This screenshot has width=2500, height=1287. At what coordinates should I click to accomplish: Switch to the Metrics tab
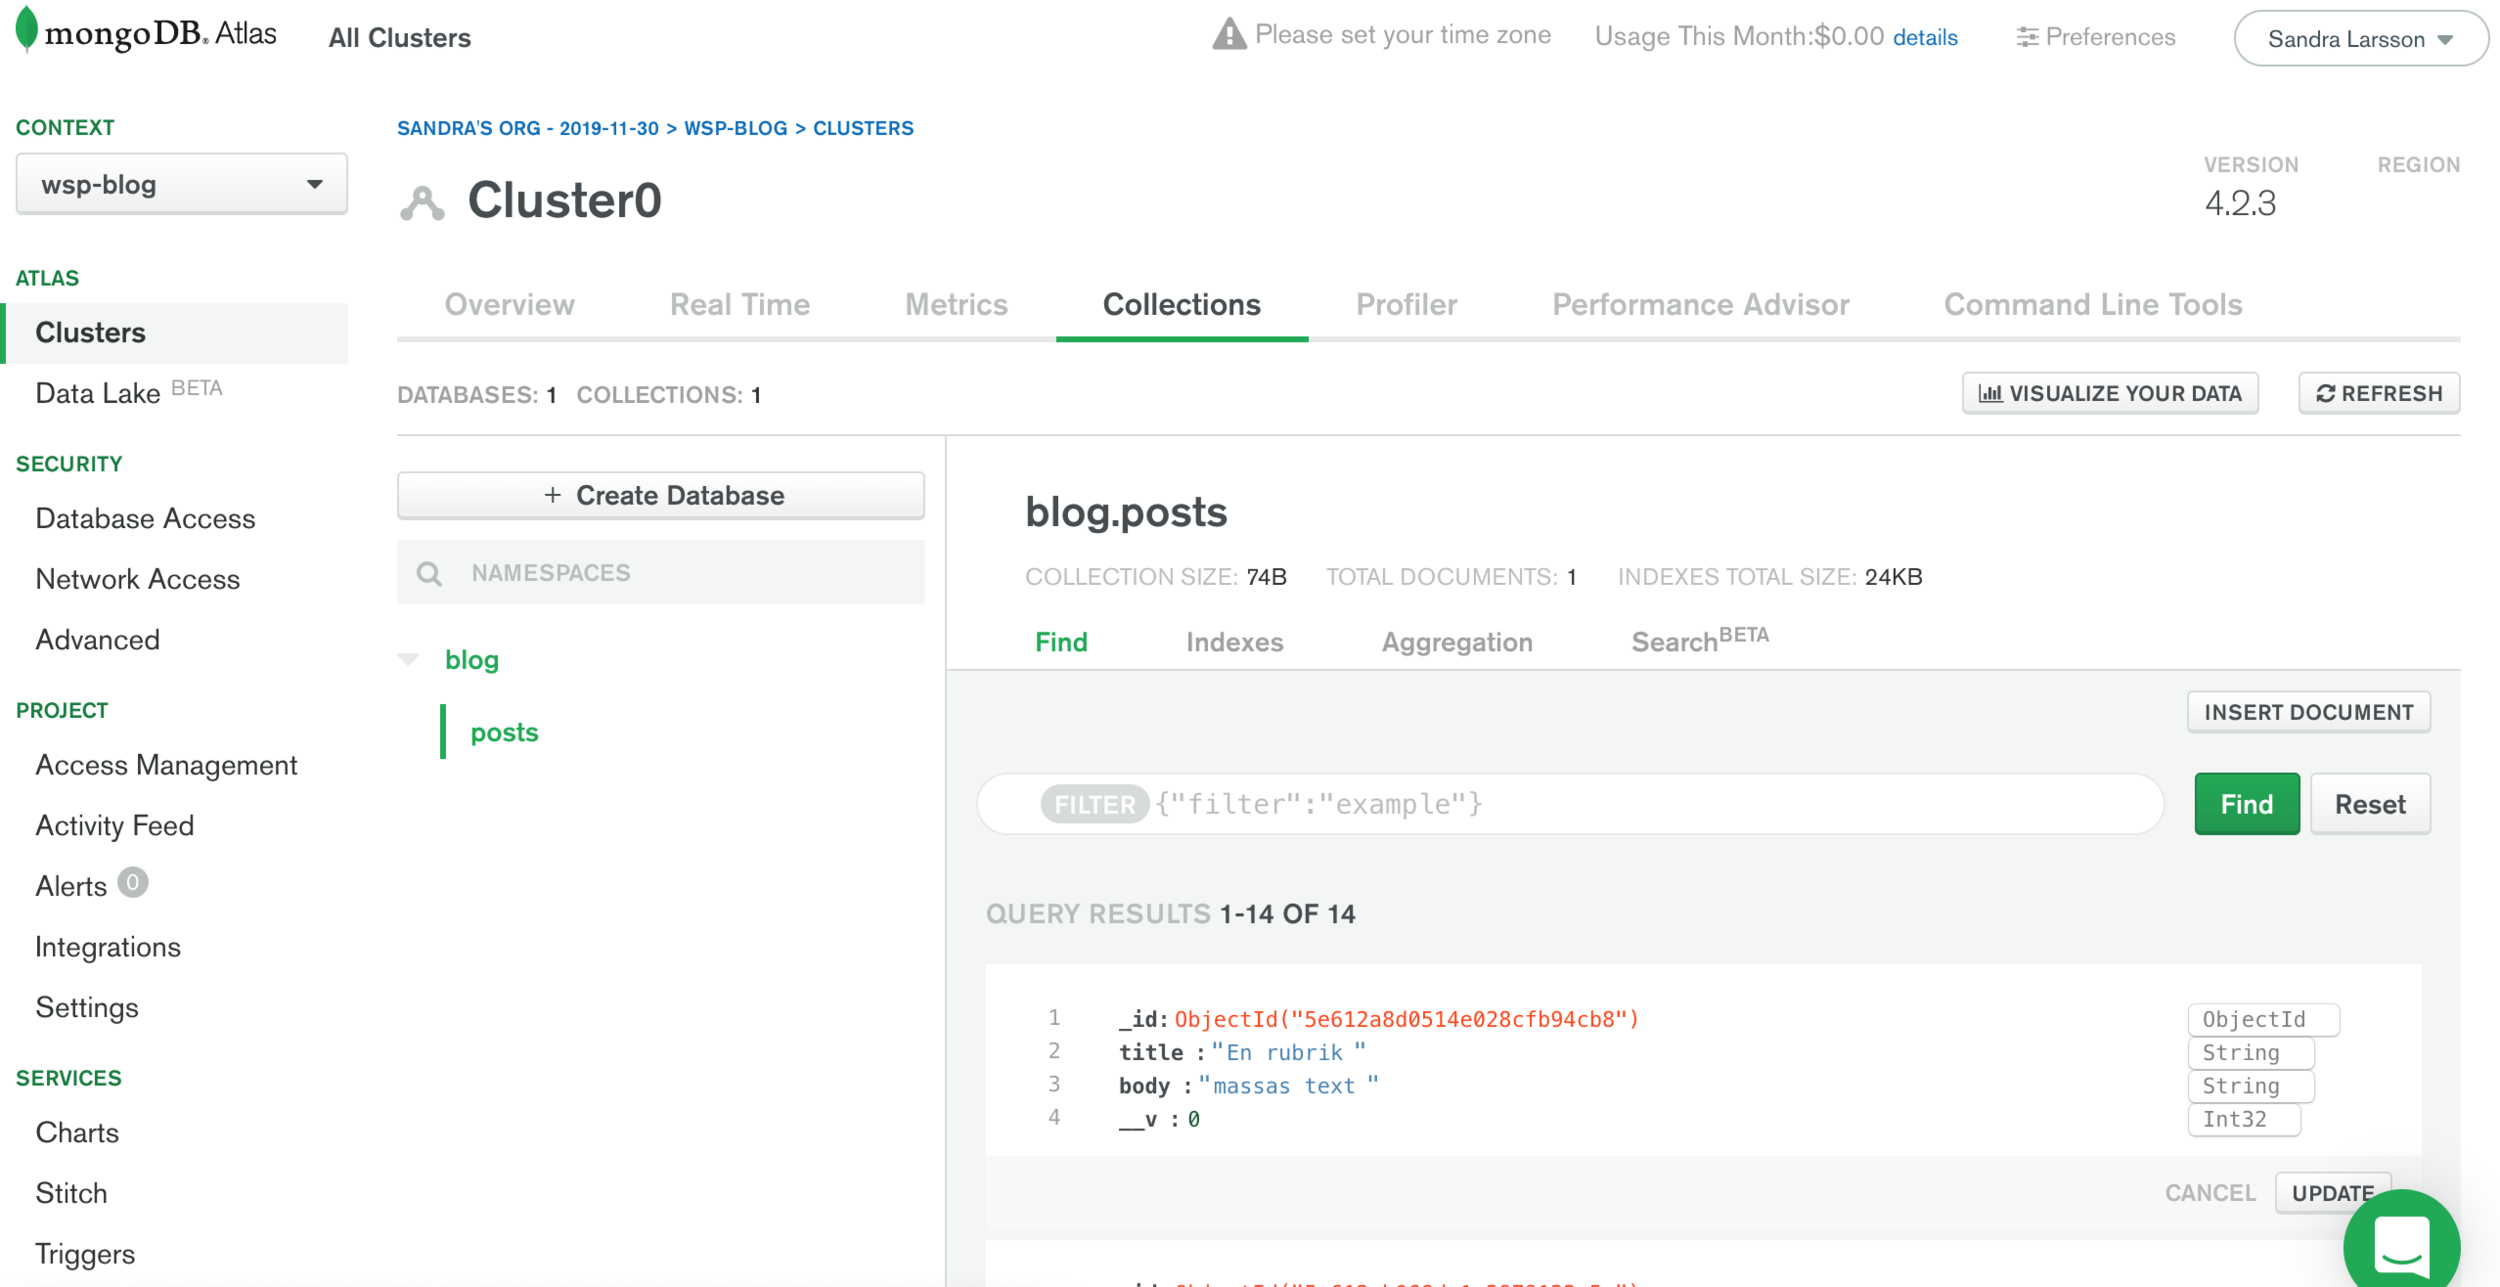tap(955, 304)
